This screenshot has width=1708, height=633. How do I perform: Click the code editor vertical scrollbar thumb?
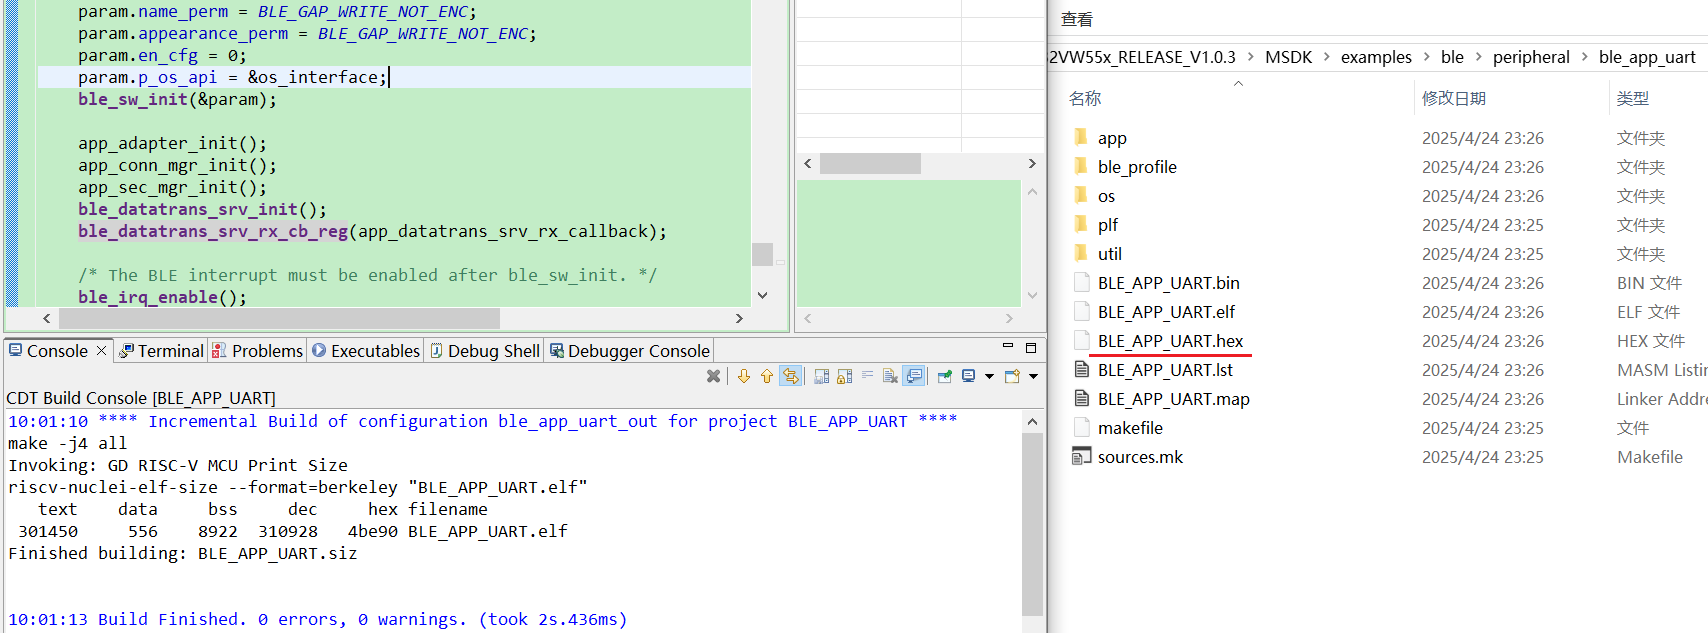762,254
